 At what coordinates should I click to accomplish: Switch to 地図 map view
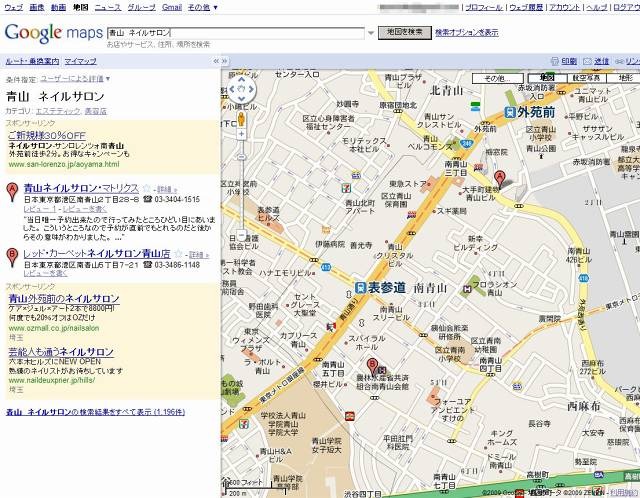click(547, 78)
